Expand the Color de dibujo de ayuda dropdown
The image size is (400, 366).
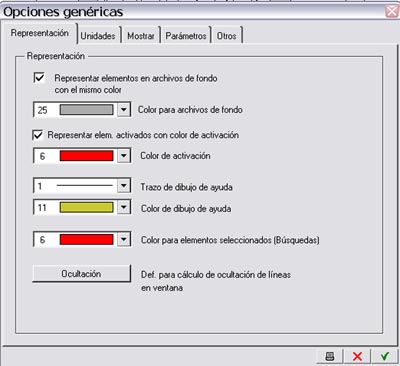click(124, 208)
